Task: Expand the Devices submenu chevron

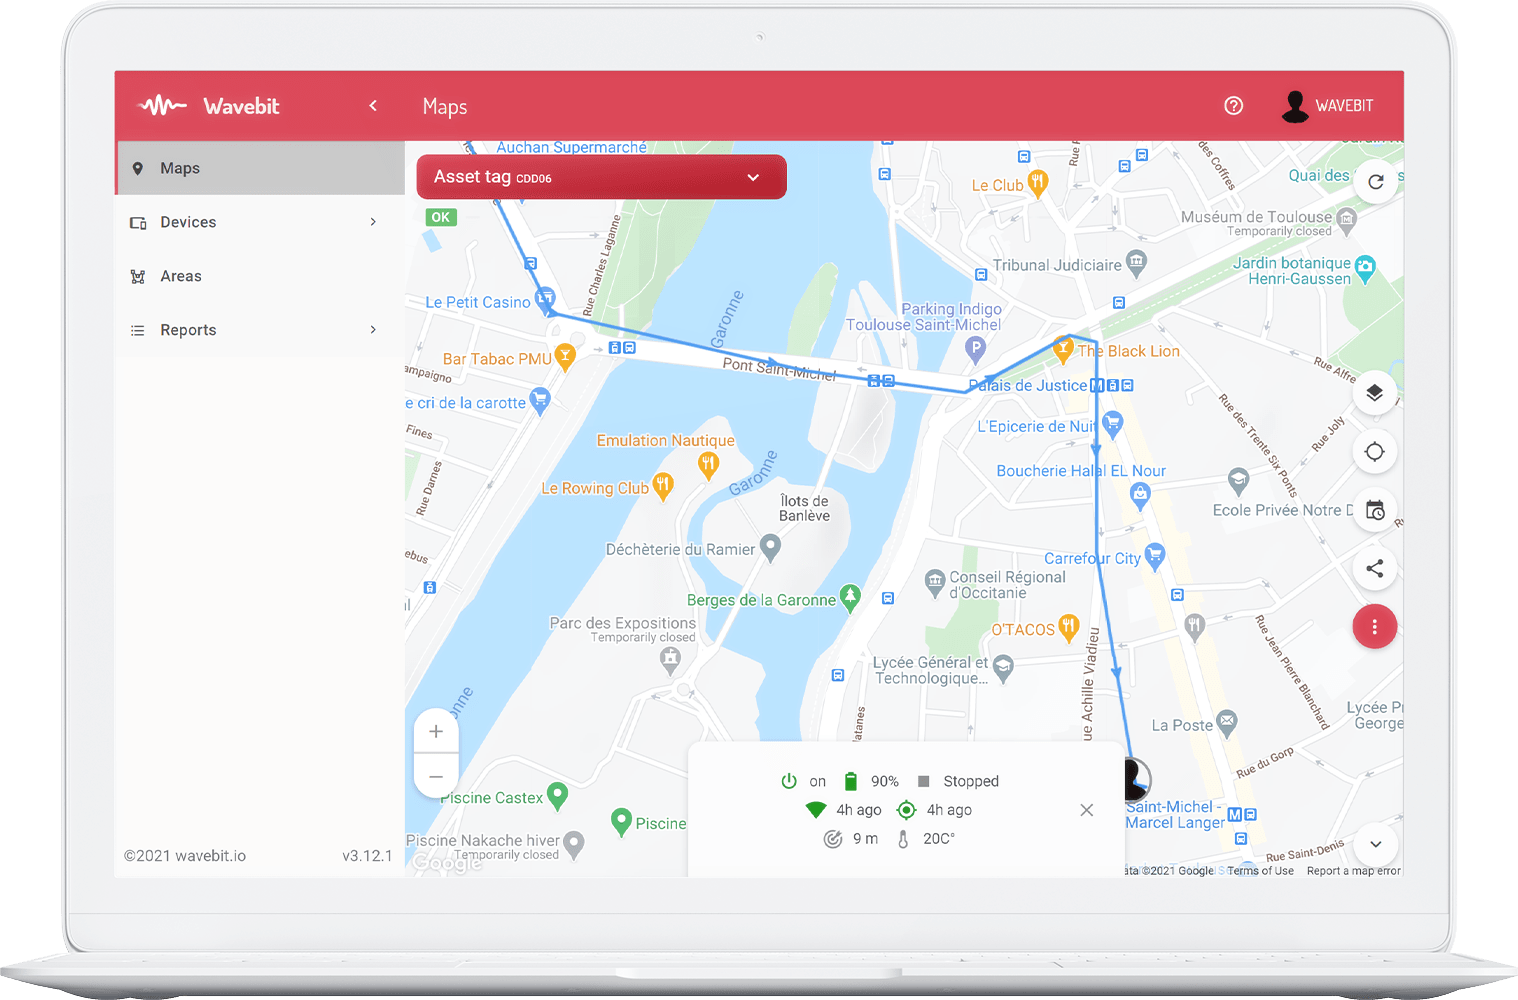Action: (x=373, y=222)
